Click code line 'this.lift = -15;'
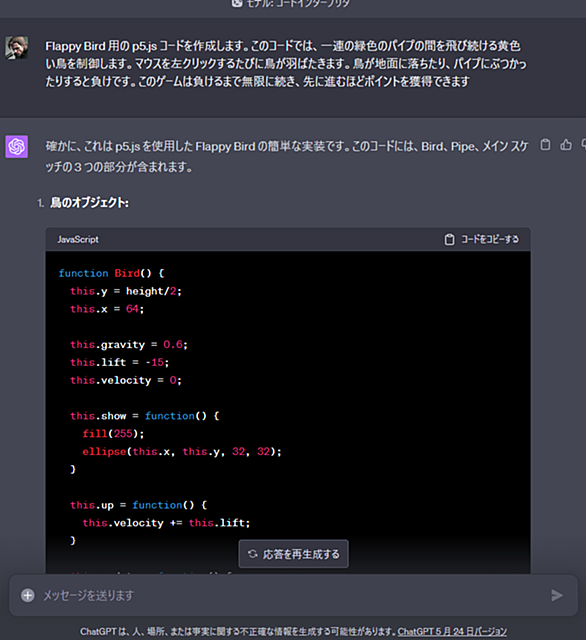The image size is (586, 640). [120, 362]
